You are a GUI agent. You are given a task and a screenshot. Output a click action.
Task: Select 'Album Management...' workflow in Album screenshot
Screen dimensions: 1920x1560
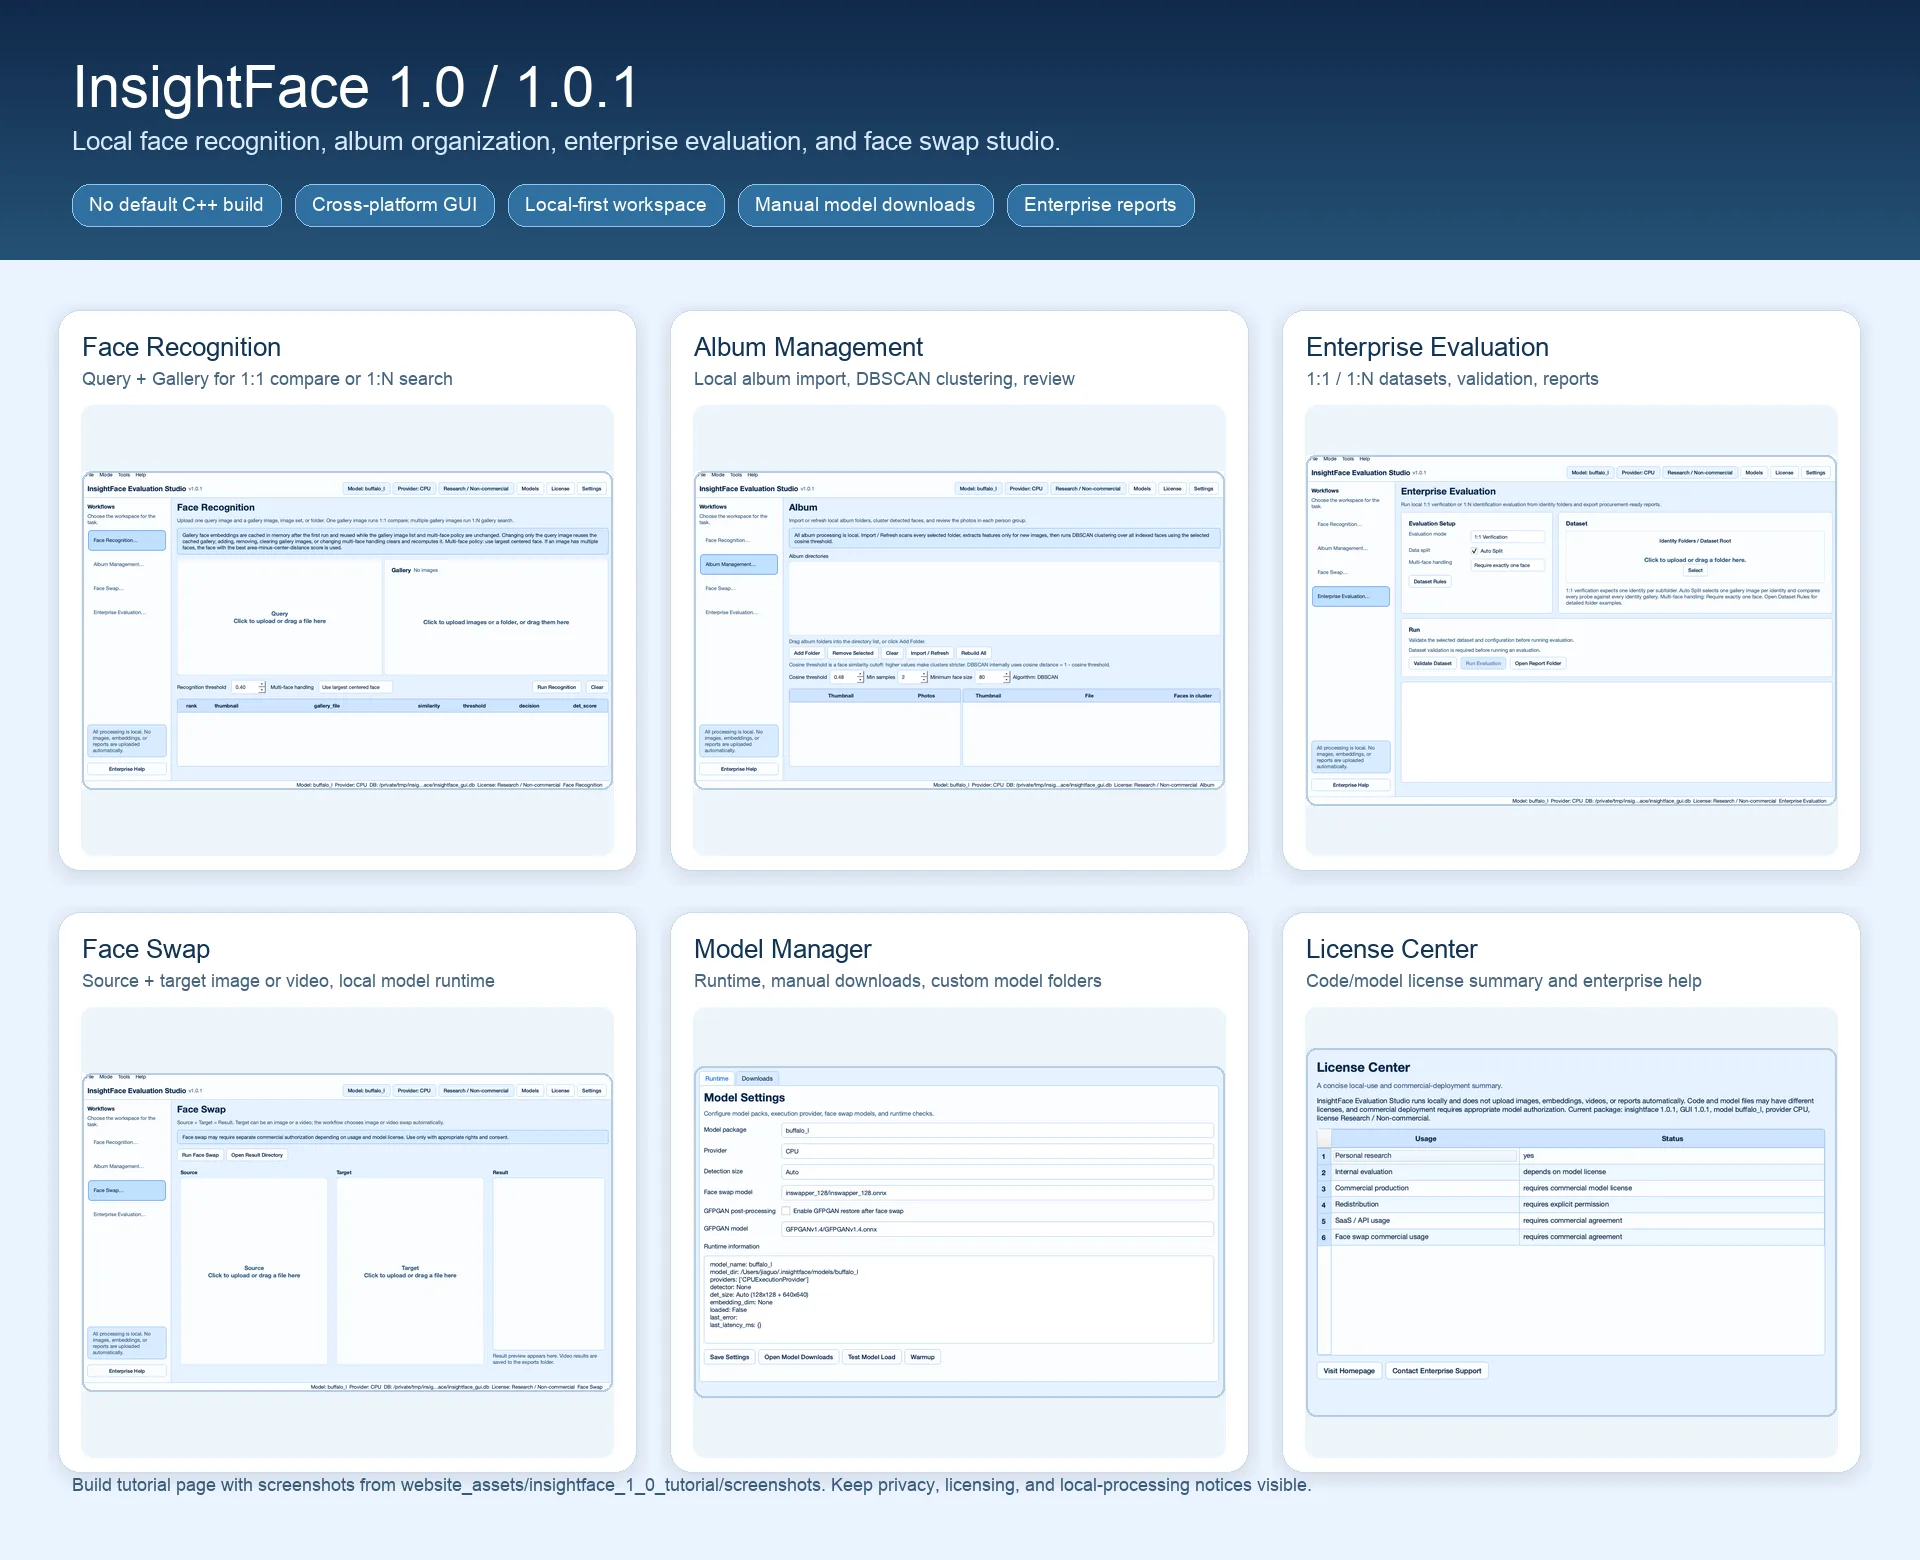[739, 564]
